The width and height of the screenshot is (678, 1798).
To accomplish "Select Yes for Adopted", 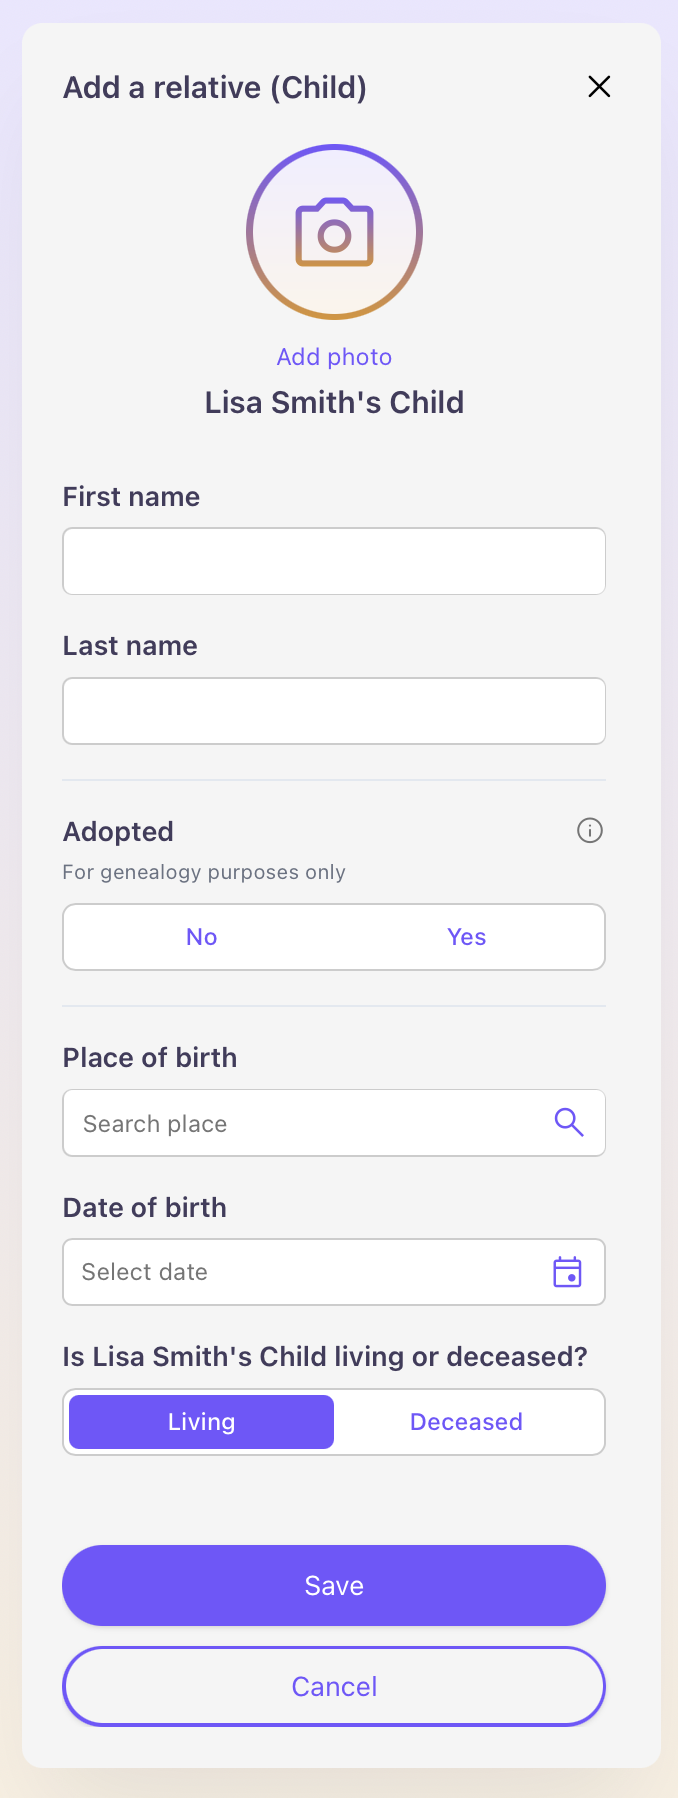I will (466, 937).
